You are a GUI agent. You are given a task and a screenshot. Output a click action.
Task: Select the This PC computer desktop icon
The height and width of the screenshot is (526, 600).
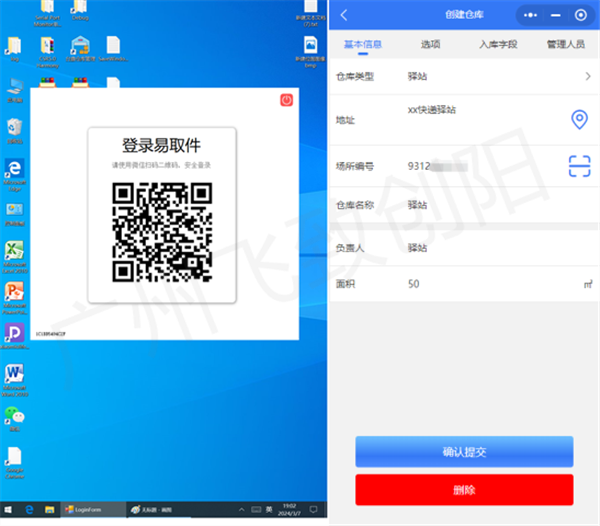(x=15, y=90)
